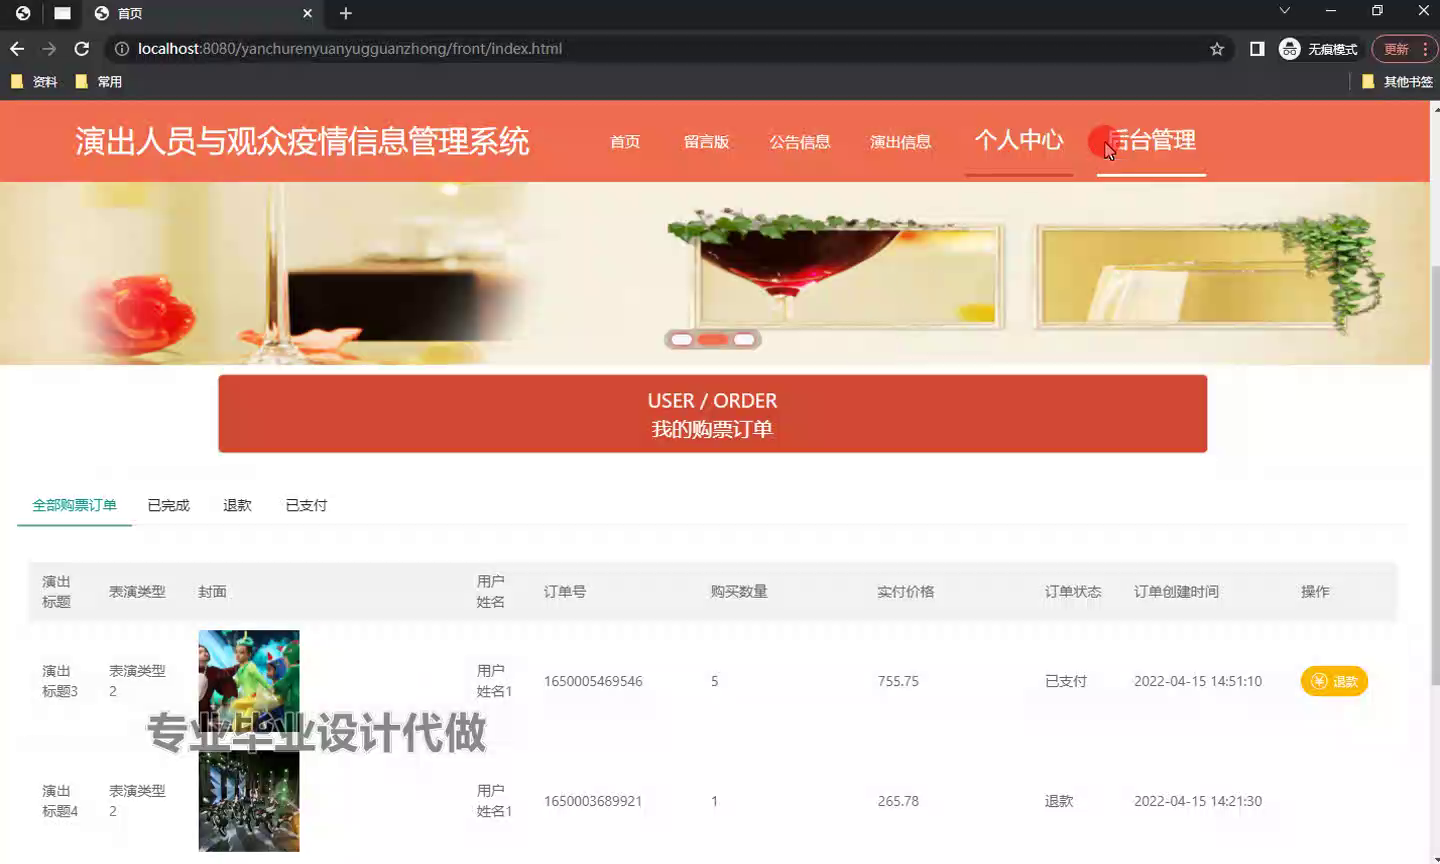Viewport: 1440px width, 864px height.
Task: Open a new browser tab with plus icon
Action: 346,13
